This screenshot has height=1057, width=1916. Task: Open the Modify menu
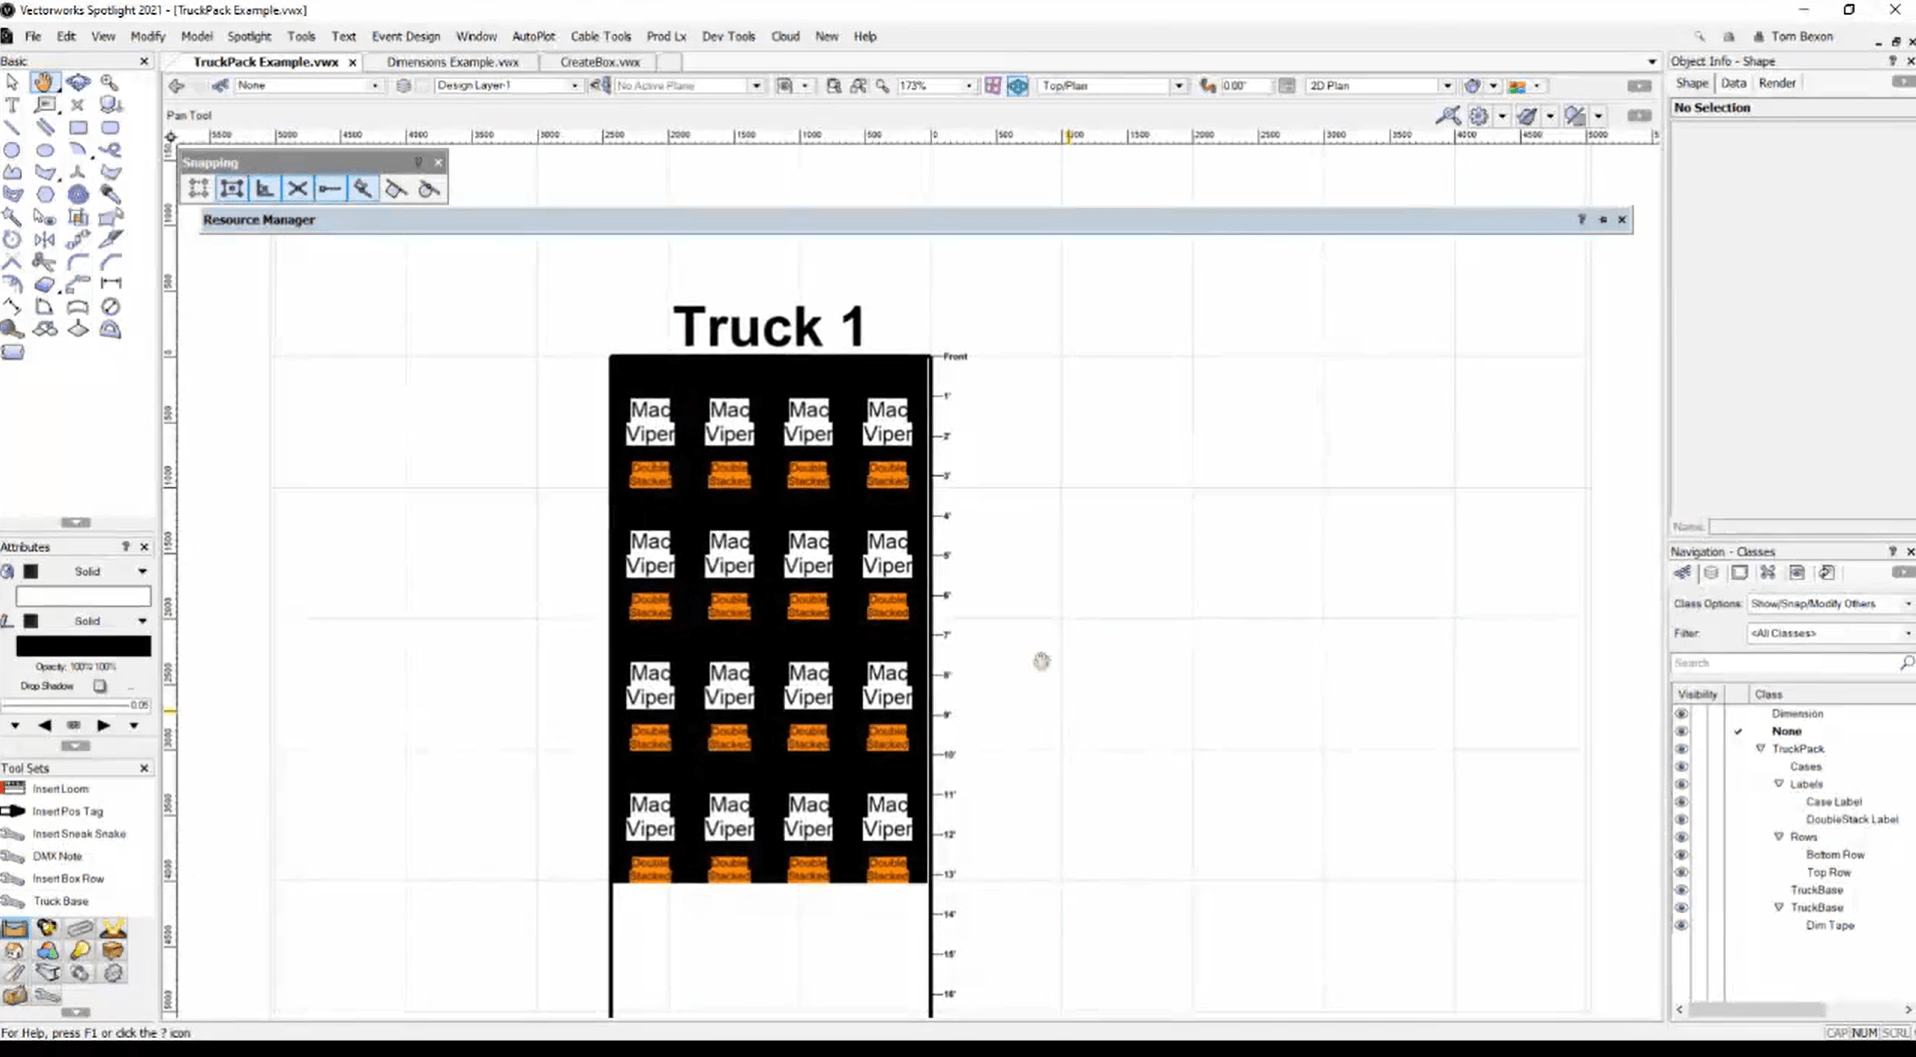pos(148,37)
